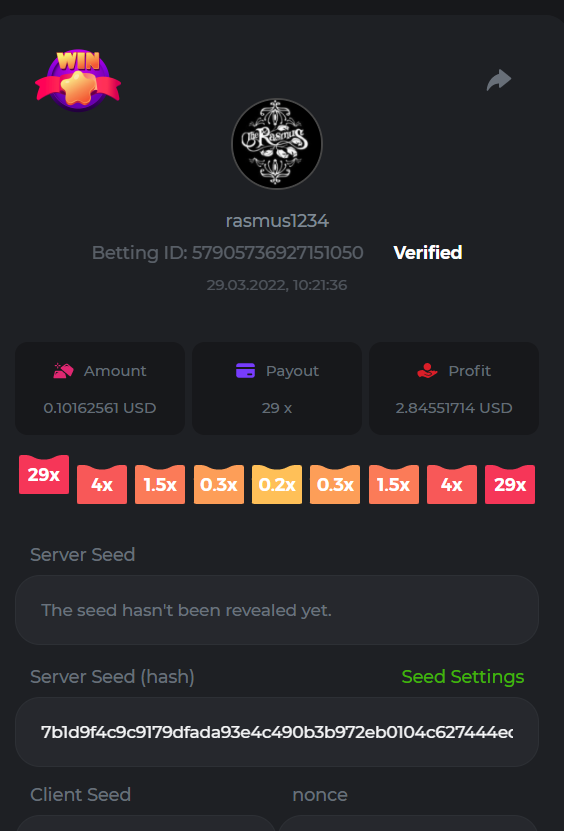Viewport: 564px width, 831px height.
Task: Click the Betting ID number
Action: pos(277,253)
